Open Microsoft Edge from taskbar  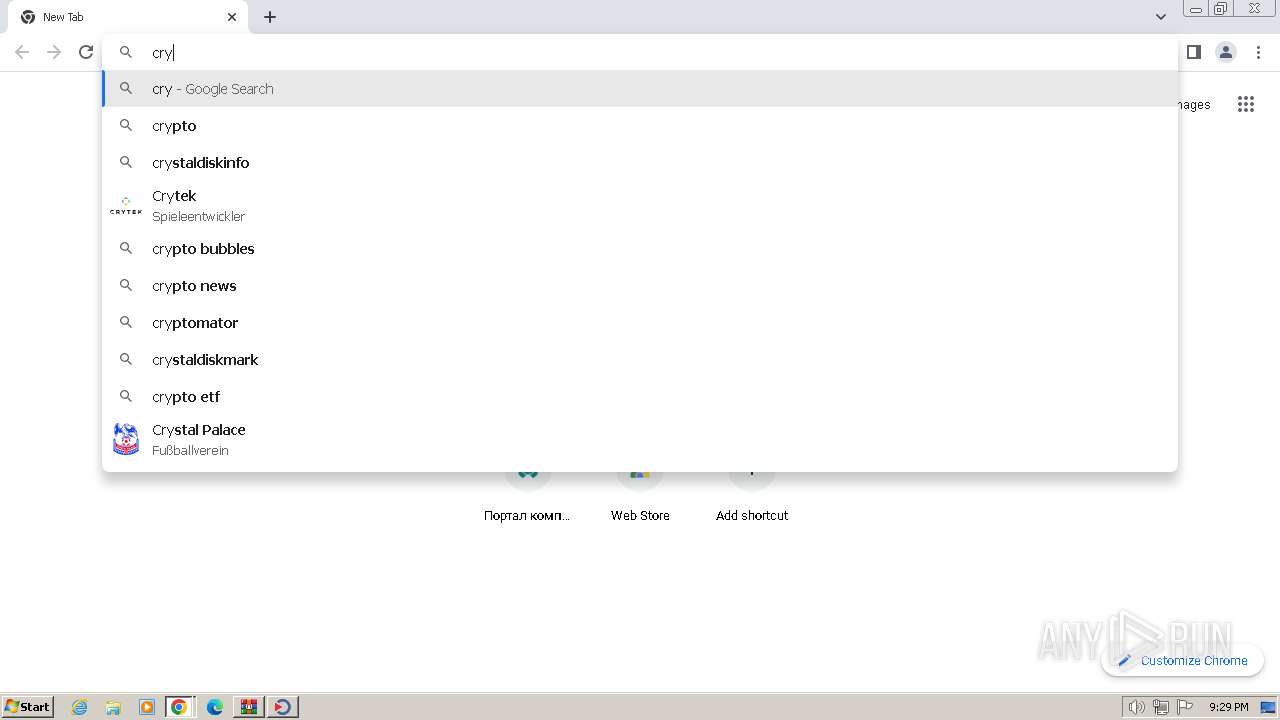click(x=214, y=707)
